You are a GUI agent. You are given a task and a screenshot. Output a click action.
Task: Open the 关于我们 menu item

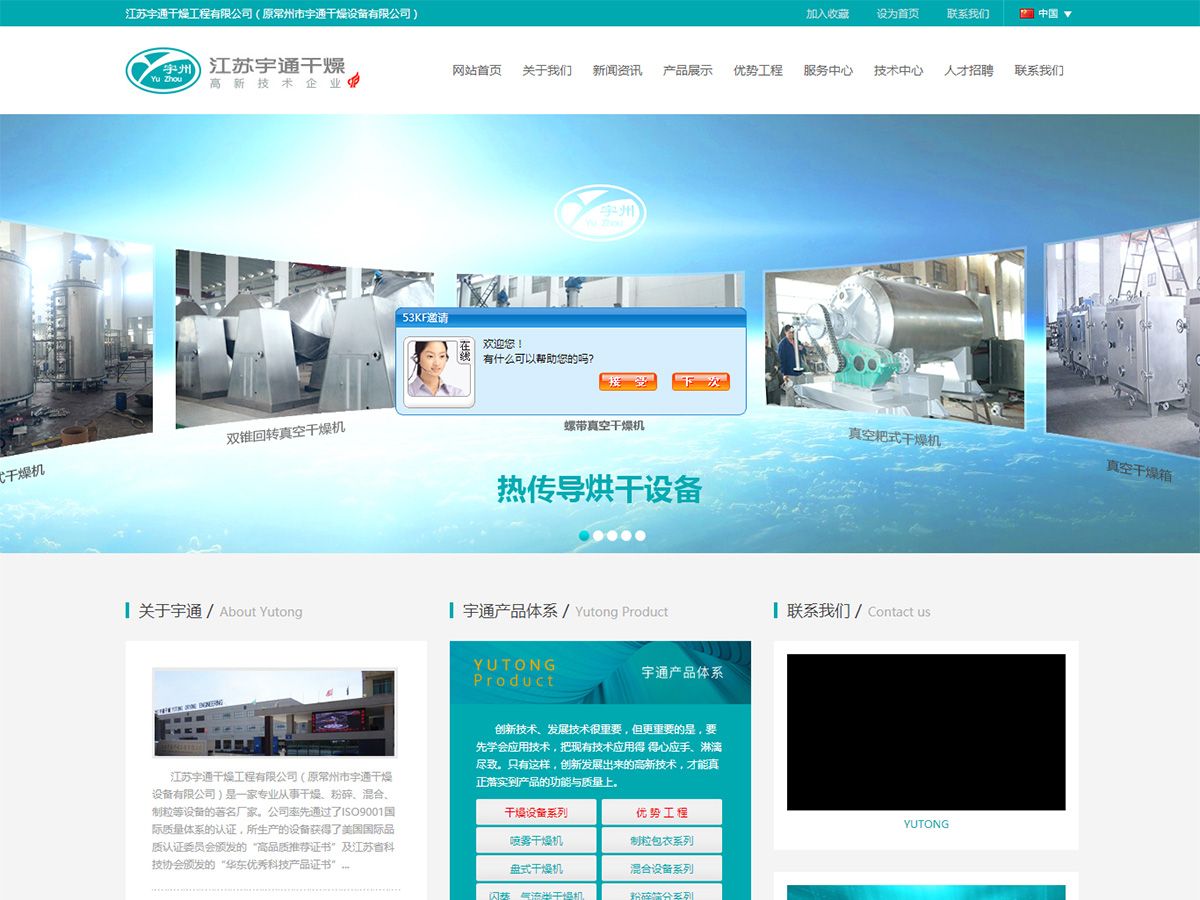point(547,71)
